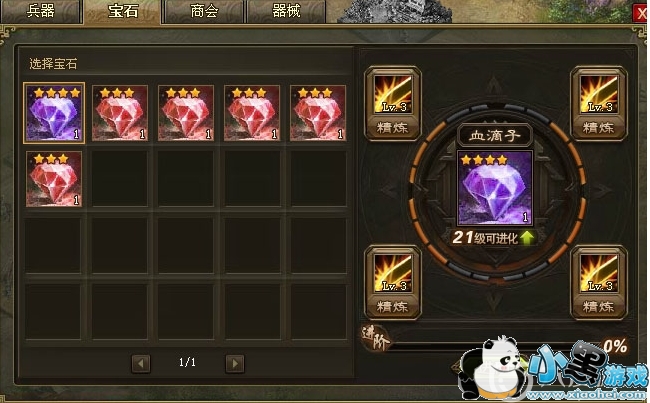Click the 进阶 advancement progress bar

(x=493, y=345)
